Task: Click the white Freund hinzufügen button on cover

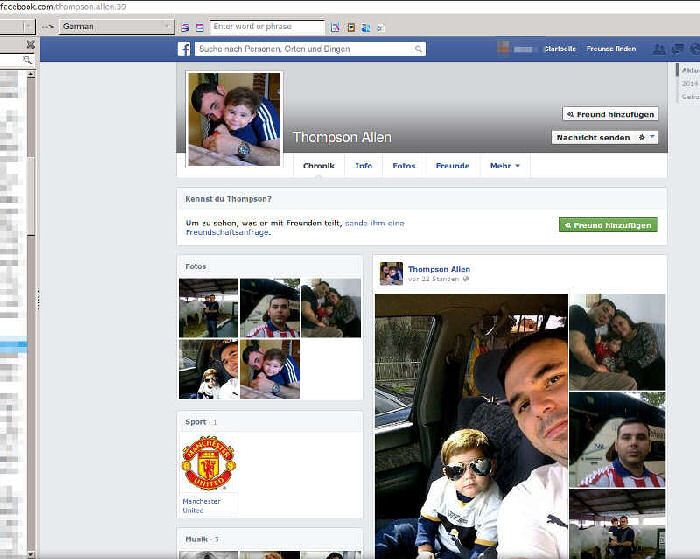Action: click(610, 114)
